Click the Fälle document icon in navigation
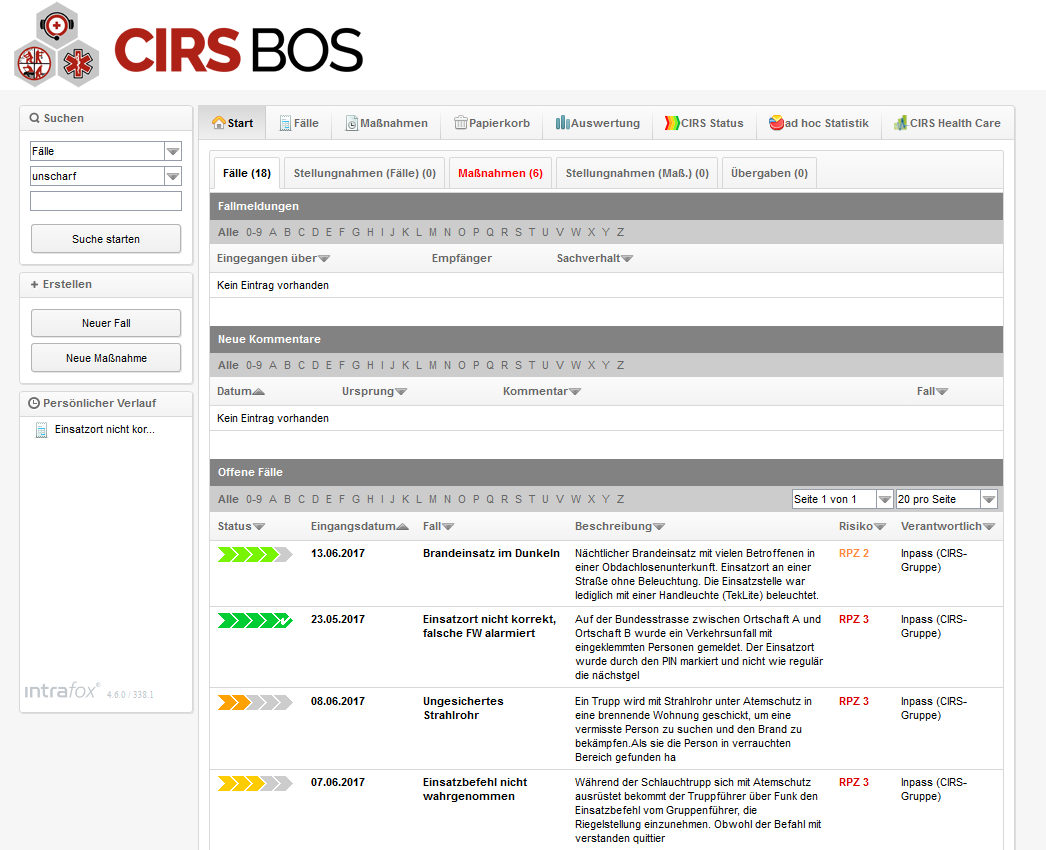The width and height of the screenshot is (1046, 850). (285, 123)
